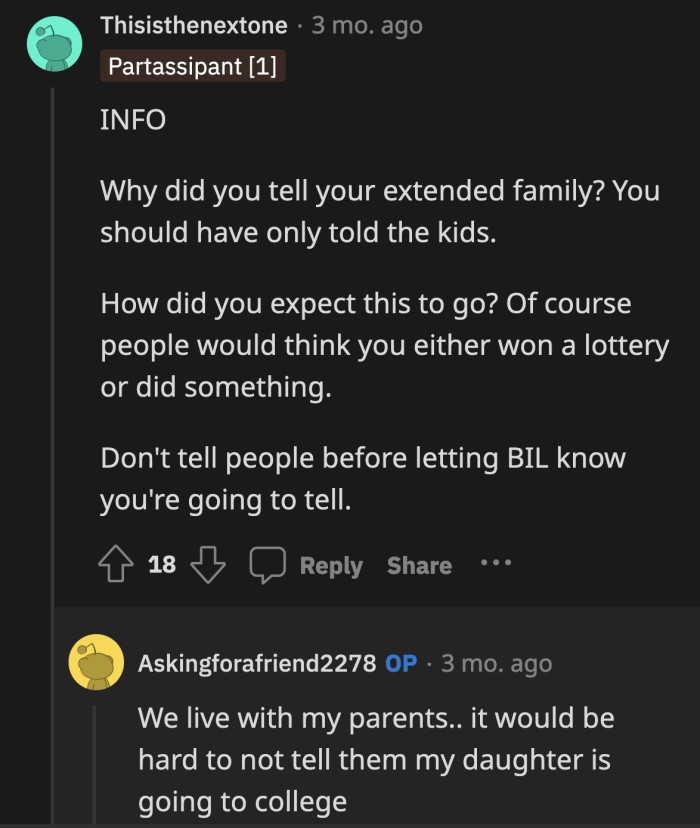Open comment options via the three-dot icon
This screenshot has width=700, height=828.
tap(497, 563)
